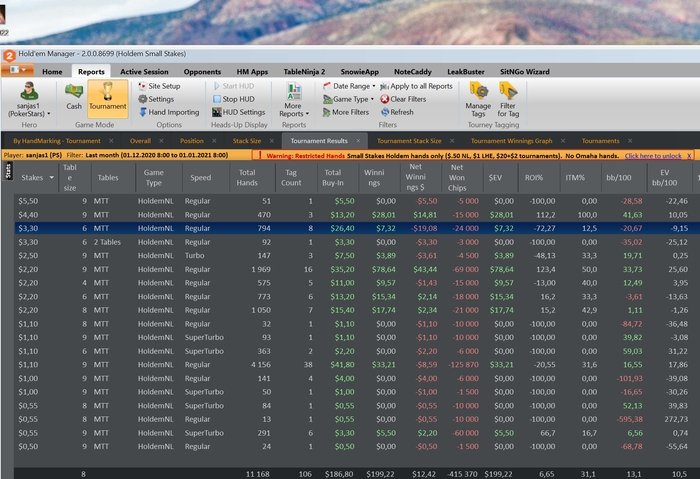700x479 pixels.
Task: Dismiss the Restricted Hands warning
Action: point(689,156)
